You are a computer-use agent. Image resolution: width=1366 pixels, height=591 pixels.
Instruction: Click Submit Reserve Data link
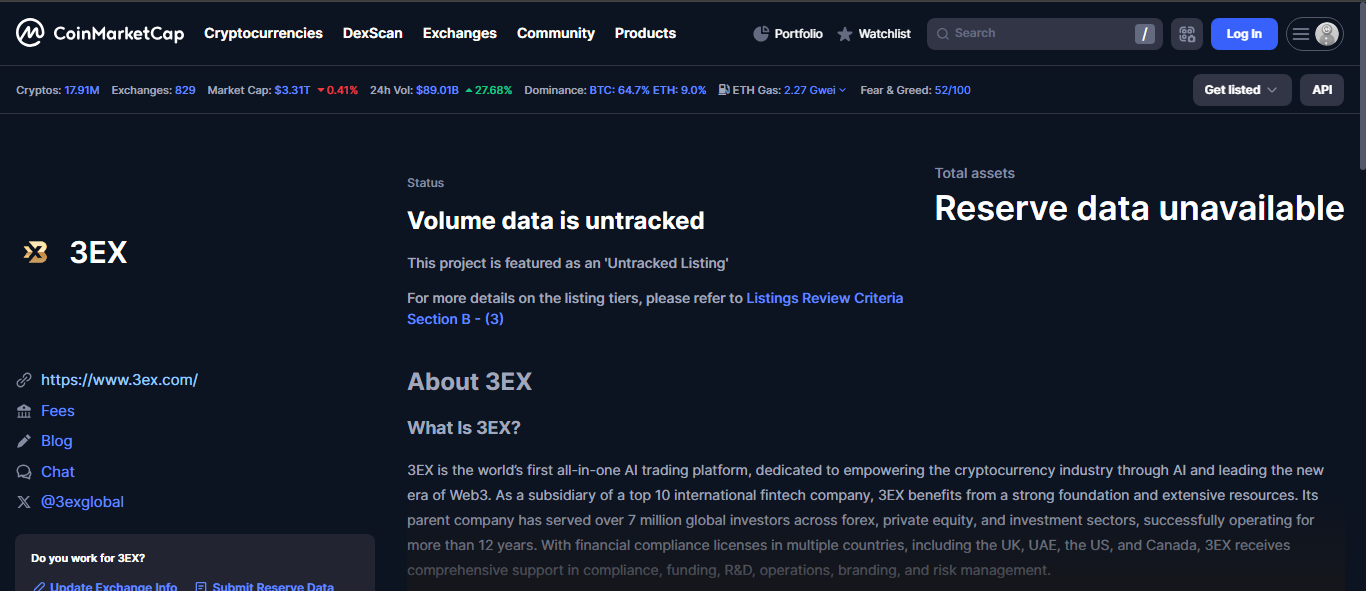tap(265, 586)
